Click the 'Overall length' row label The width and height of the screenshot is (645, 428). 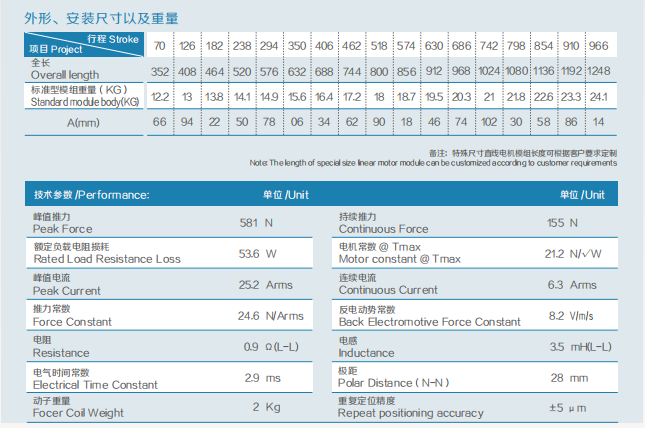click(x=65, y=75)
